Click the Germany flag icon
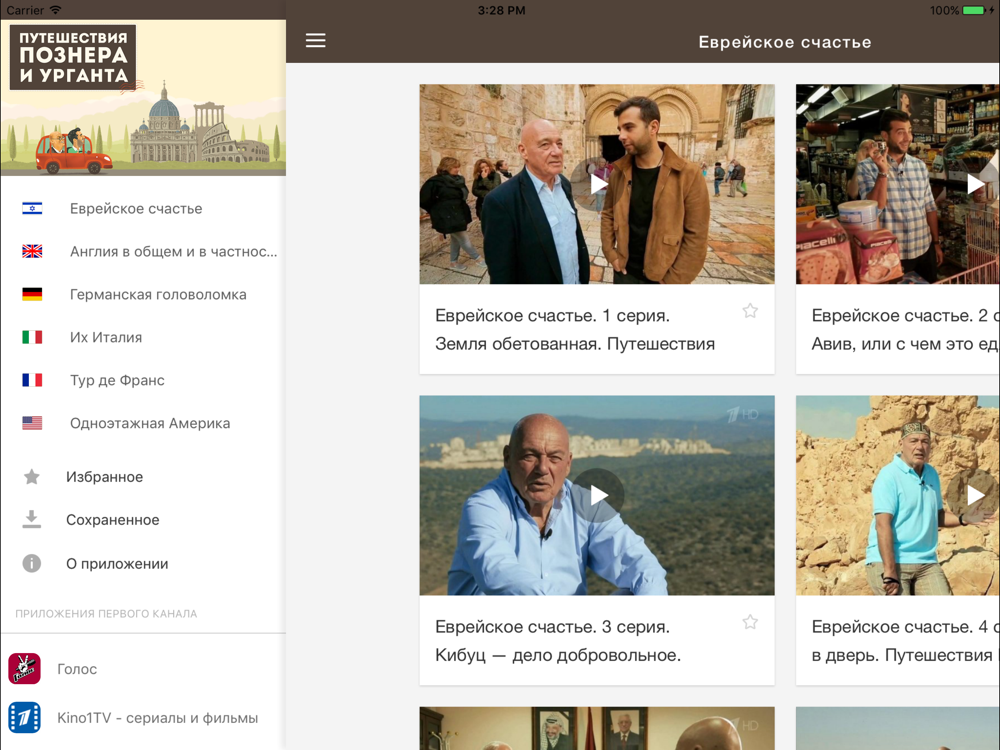The height and width of the screenshot is (750, 1000). click(32, 294)
